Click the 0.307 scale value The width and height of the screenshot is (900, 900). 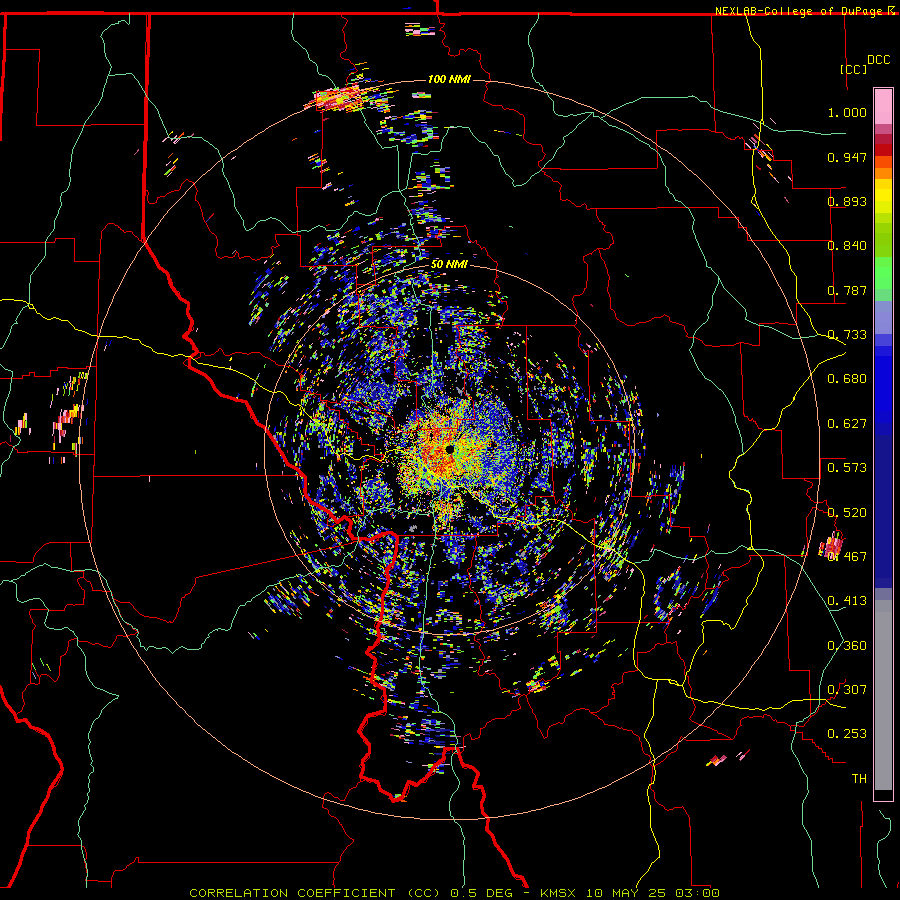(847, 690)
